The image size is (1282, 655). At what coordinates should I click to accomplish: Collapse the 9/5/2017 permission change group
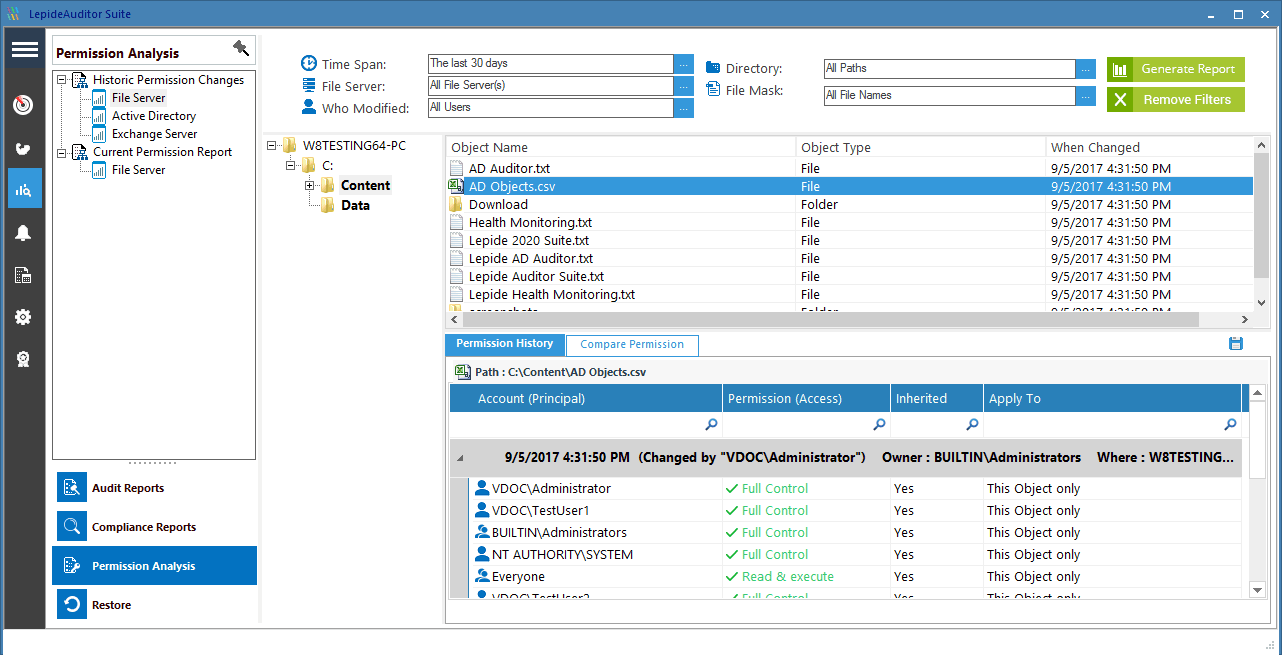(x=461, y=458)
